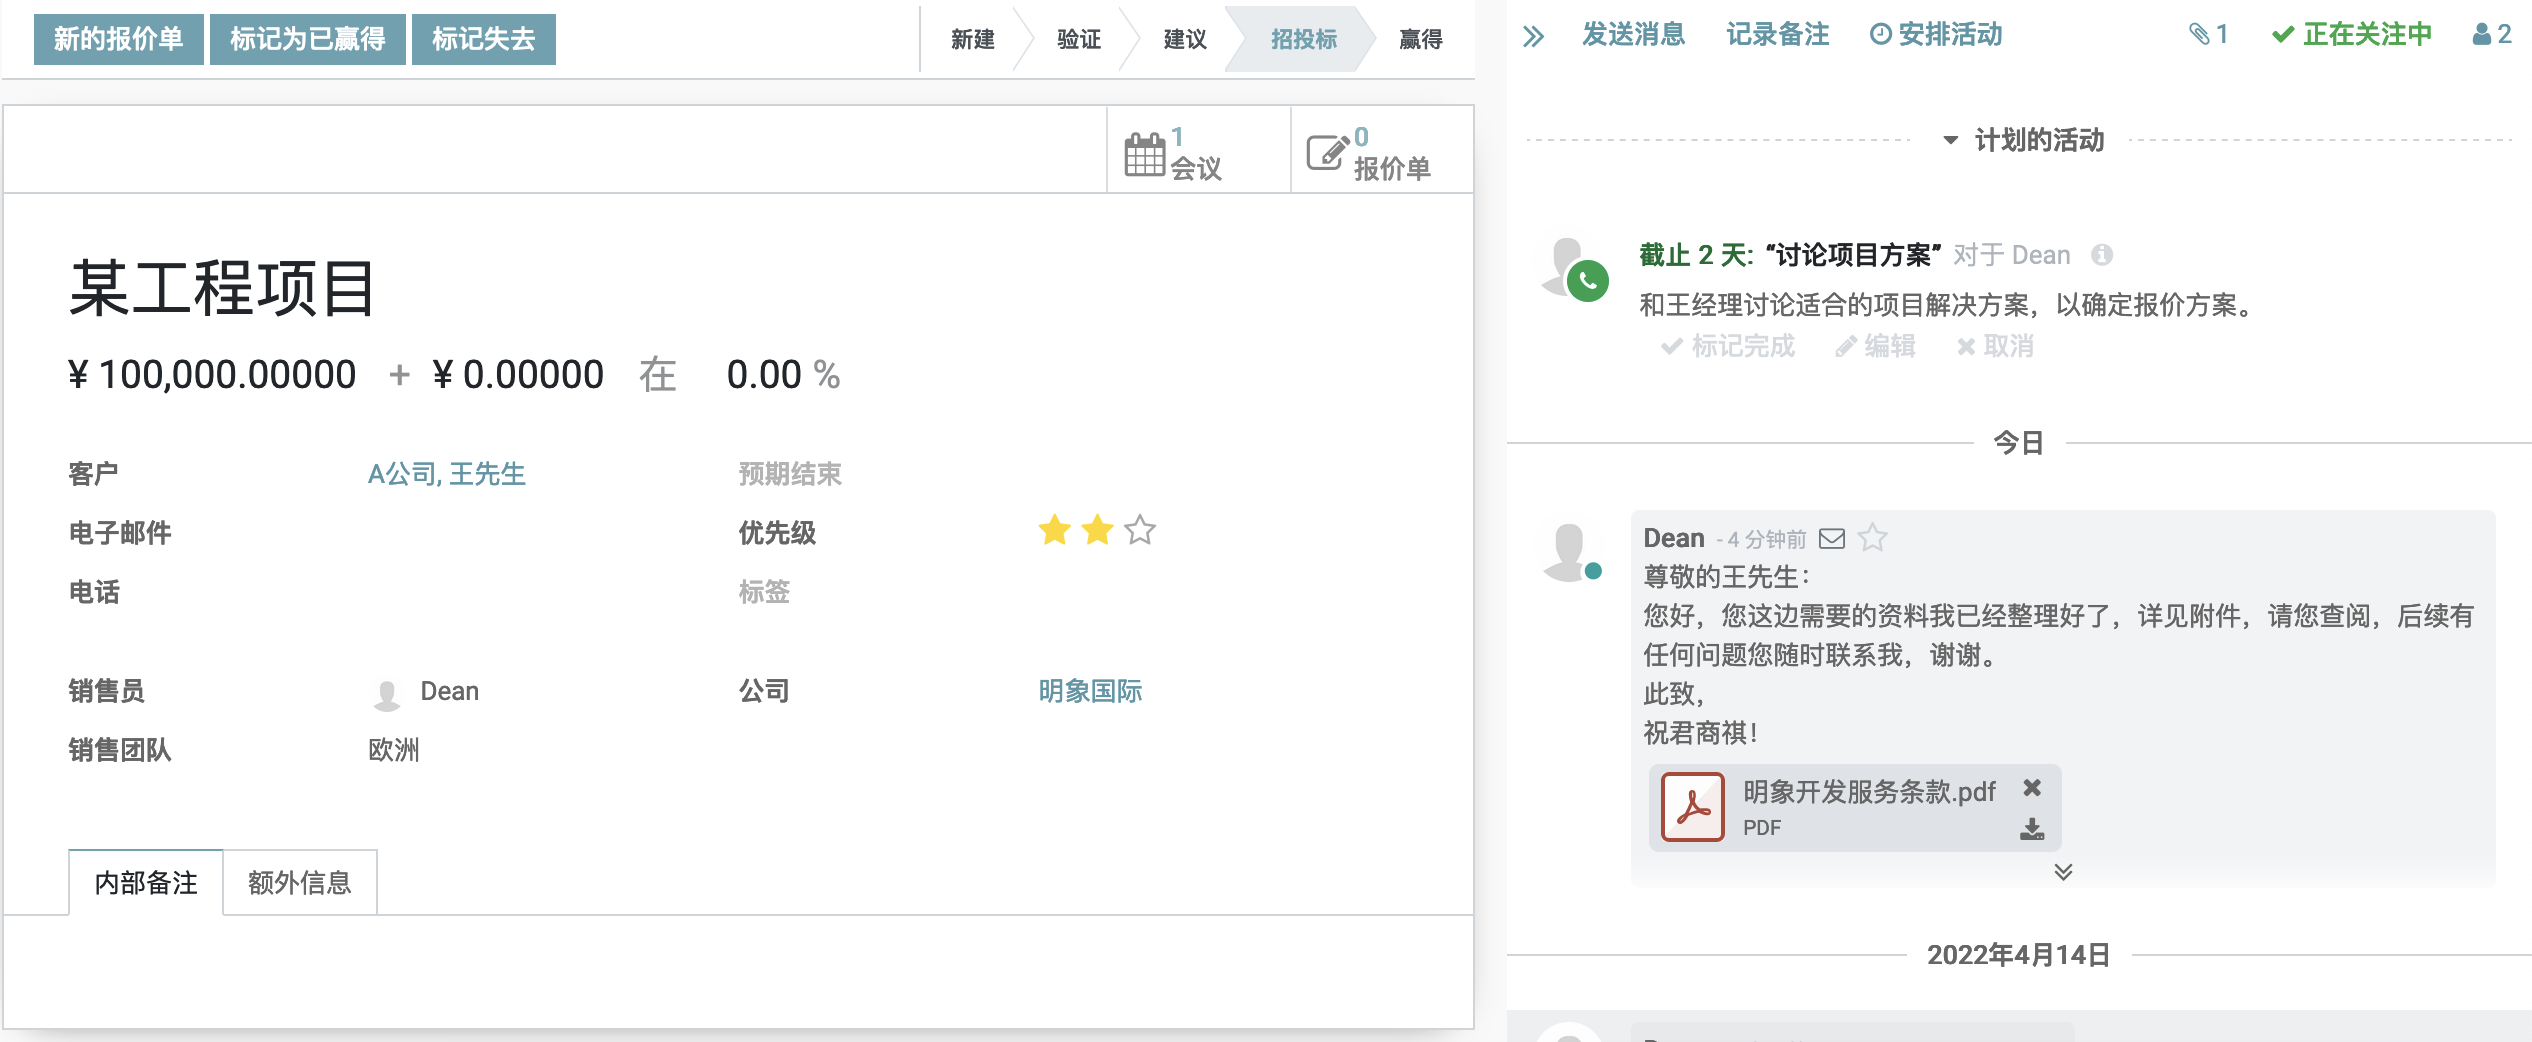Mark the activity via 标记完成

coord(1728,346)
